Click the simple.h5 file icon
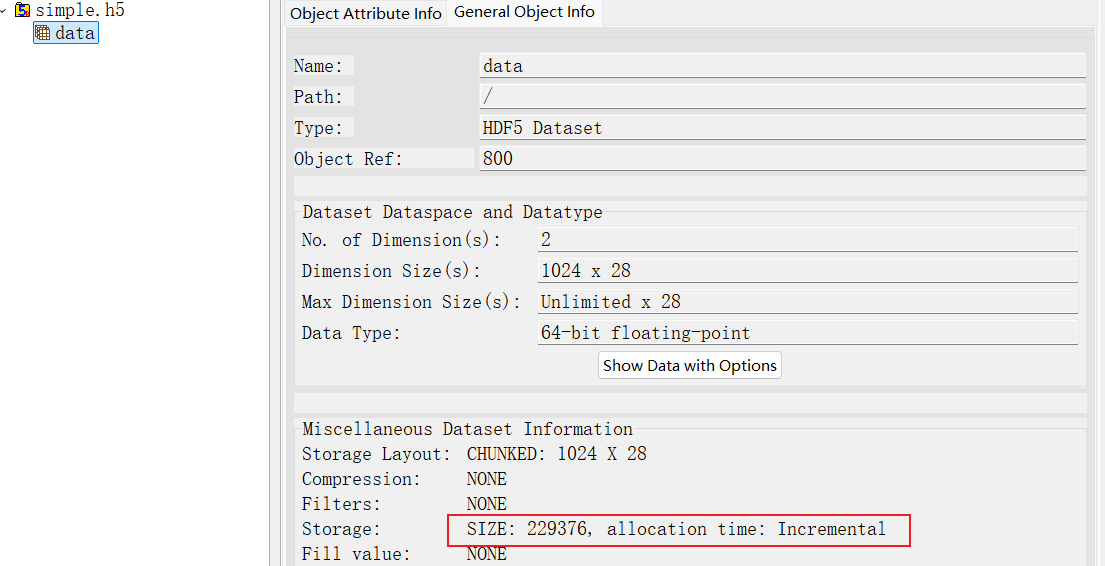Image resolution: width=1105 pixels, height=566 pixels. (23, 11)
